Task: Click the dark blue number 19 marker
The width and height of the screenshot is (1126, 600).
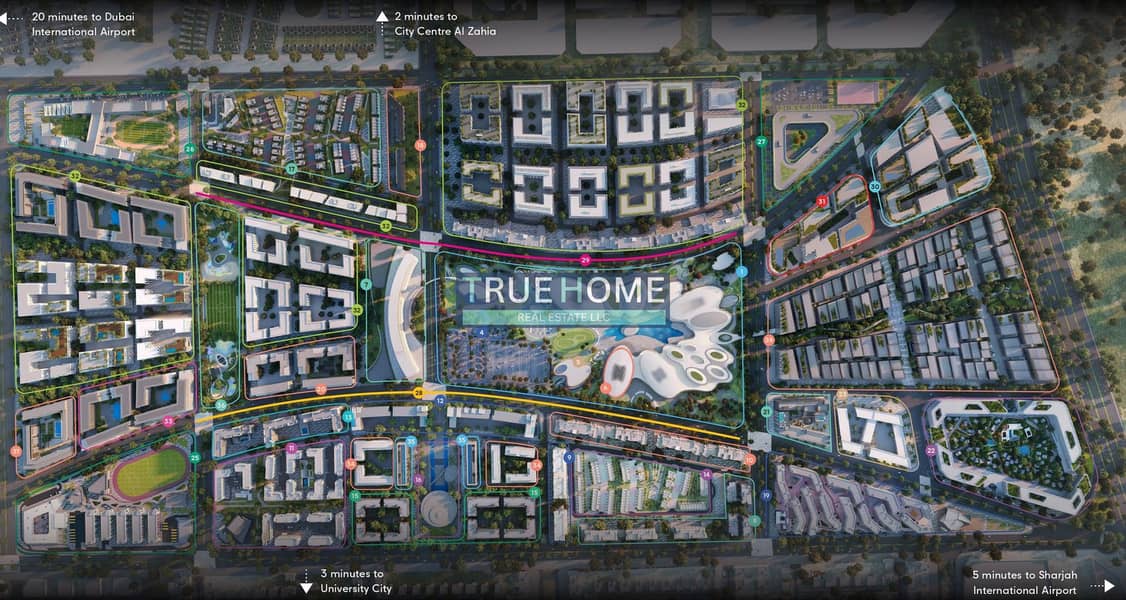Action: pos(766,495)
